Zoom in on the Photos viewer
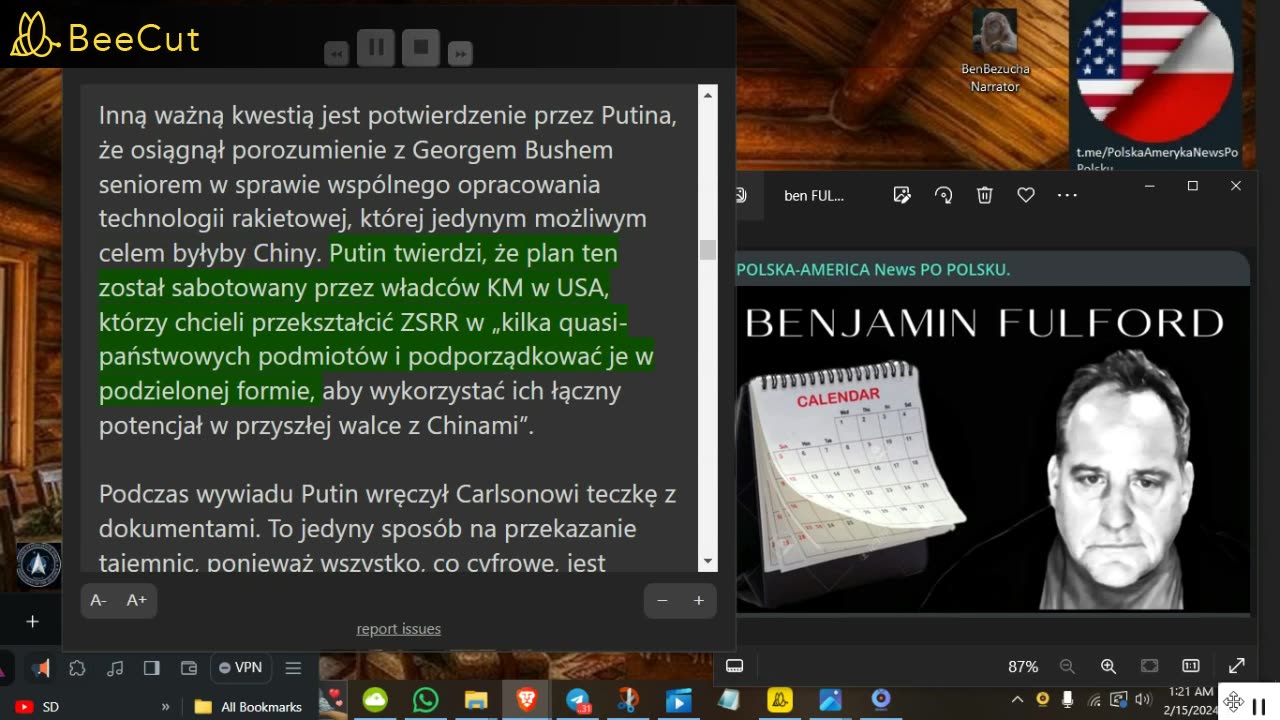This screenshot has width=1280, height=720. (1108, 666)
